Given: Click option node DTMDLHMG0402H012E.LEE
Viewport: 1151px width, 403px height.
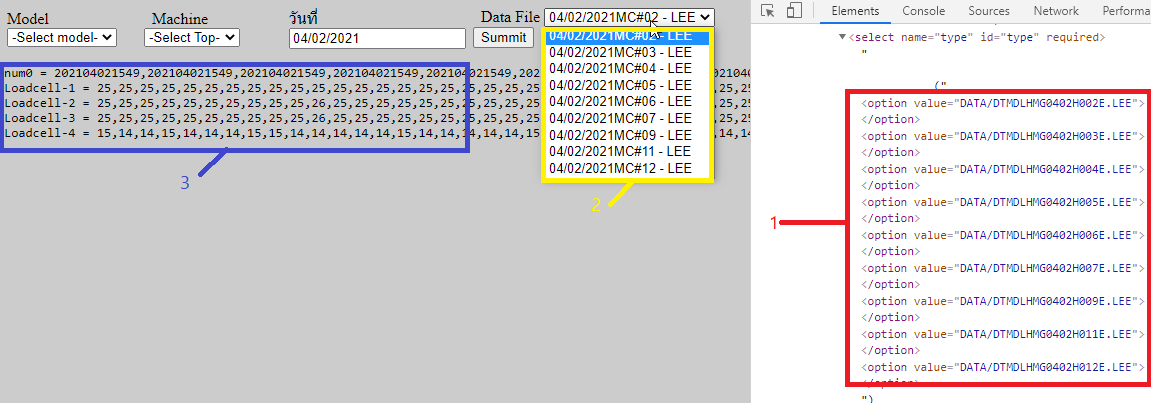Looking at the screenshot, I should tap(1003, 367).
